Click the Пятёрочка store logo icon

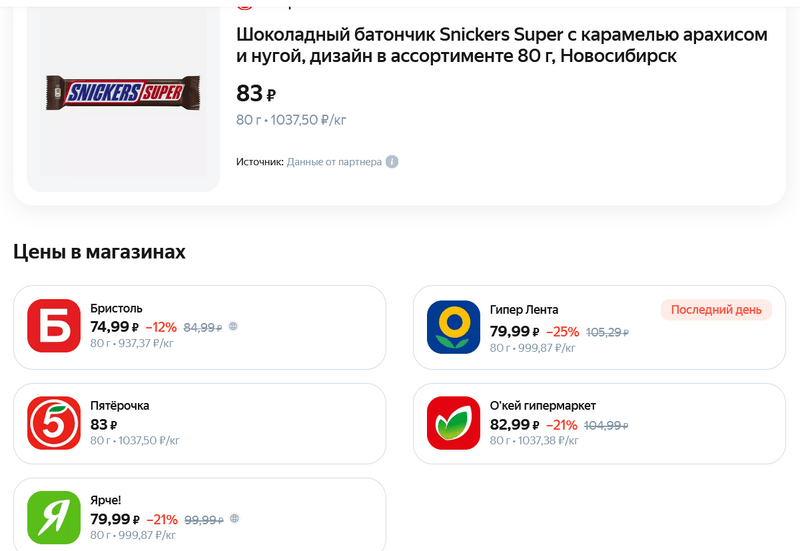click(x=53, y=423)
